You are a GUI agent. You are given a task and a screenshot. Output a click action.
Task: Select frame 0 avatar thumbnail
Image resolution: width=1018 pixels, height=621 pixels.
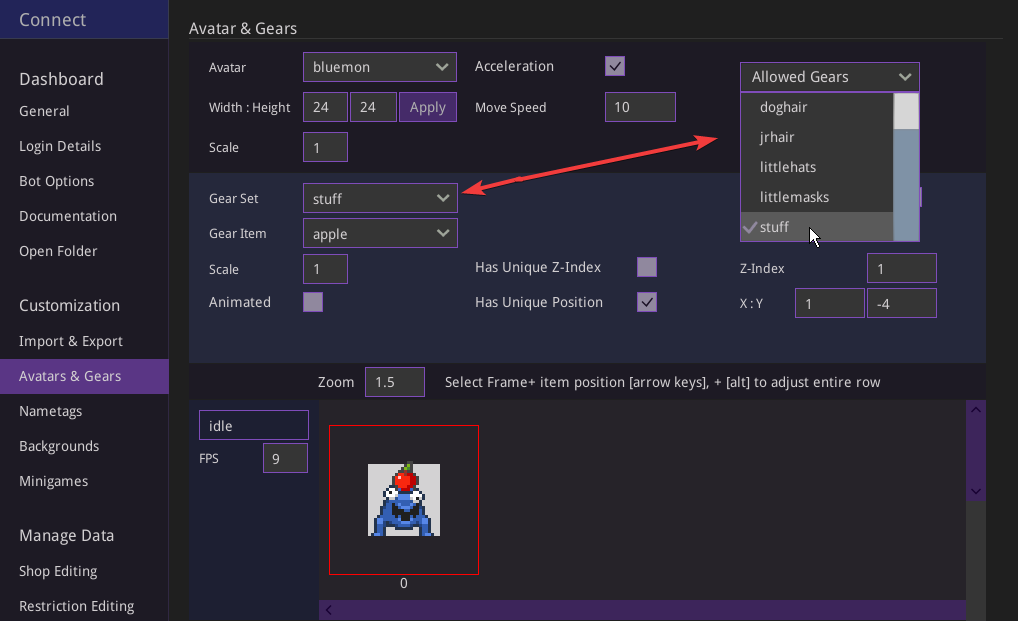pyautogui.click(x=404, y=500)
